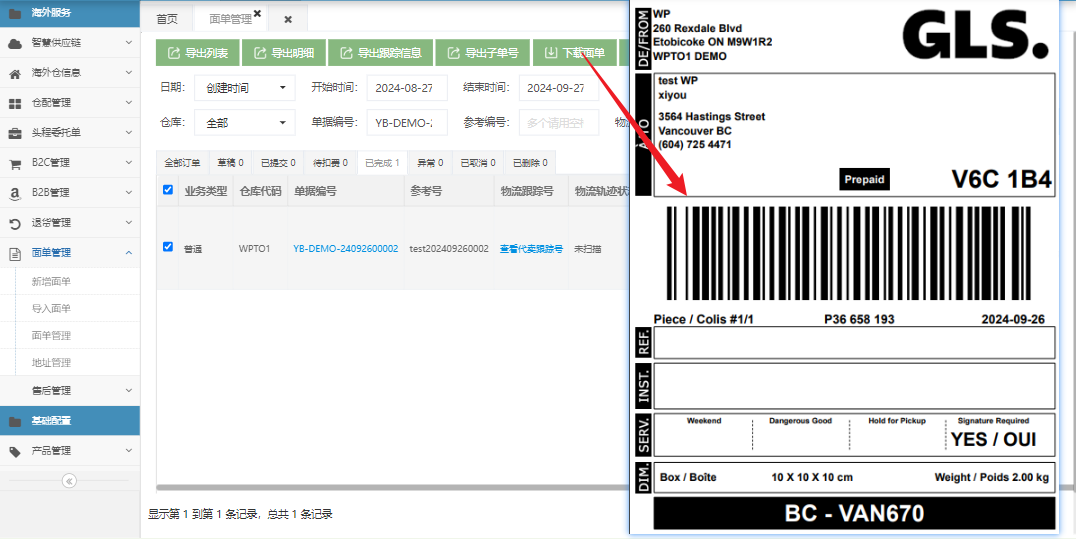This screenshot has height=539, width=1076.
Task: Expand 头程委托单 menu chevron
Action: 129,133
